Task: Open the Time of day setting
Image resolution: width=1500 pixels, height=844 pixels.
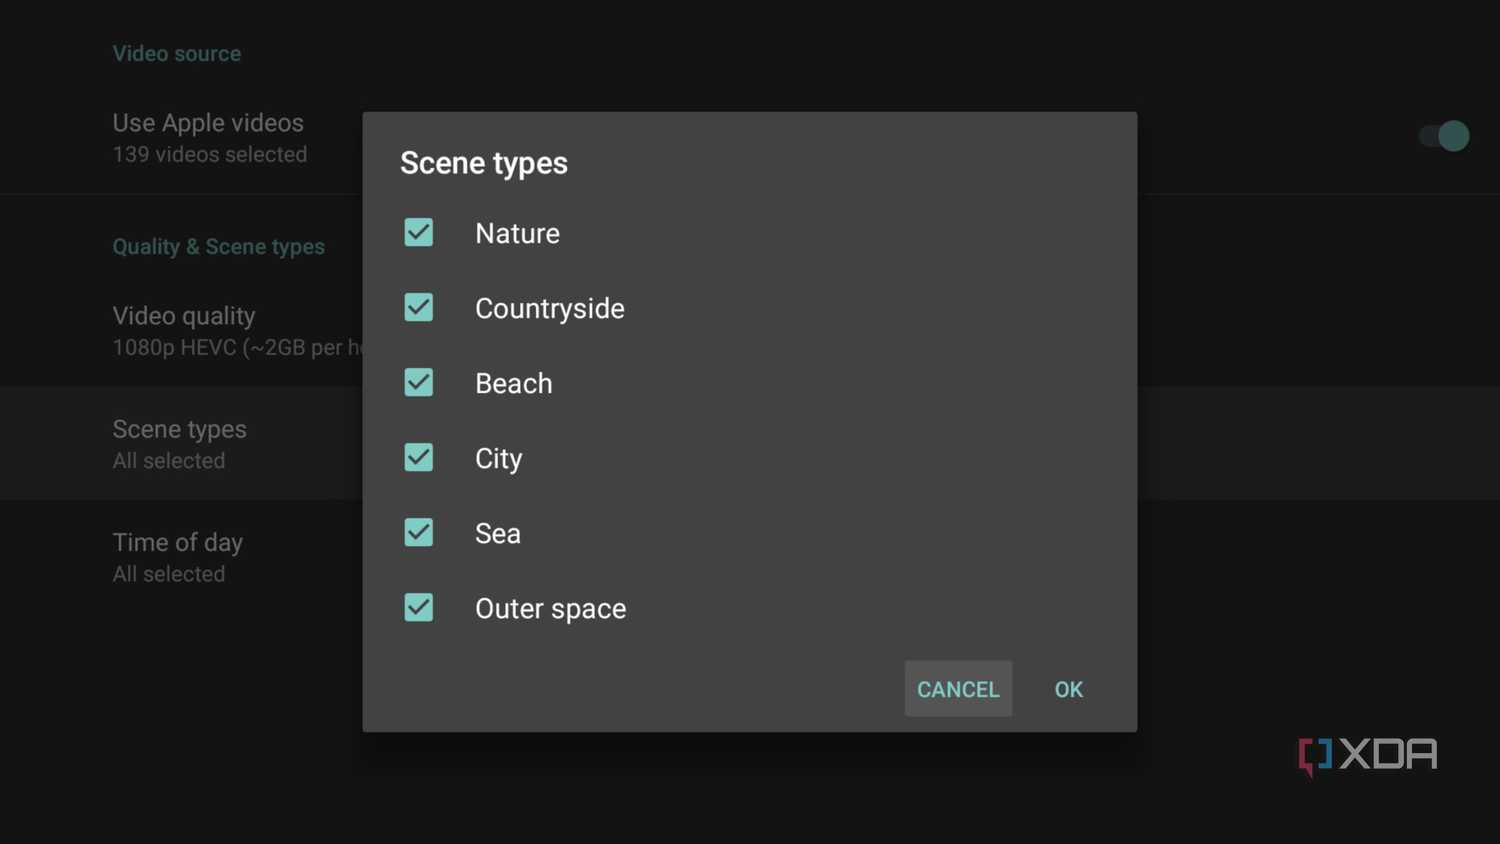Action: click(x=178, y=557)
